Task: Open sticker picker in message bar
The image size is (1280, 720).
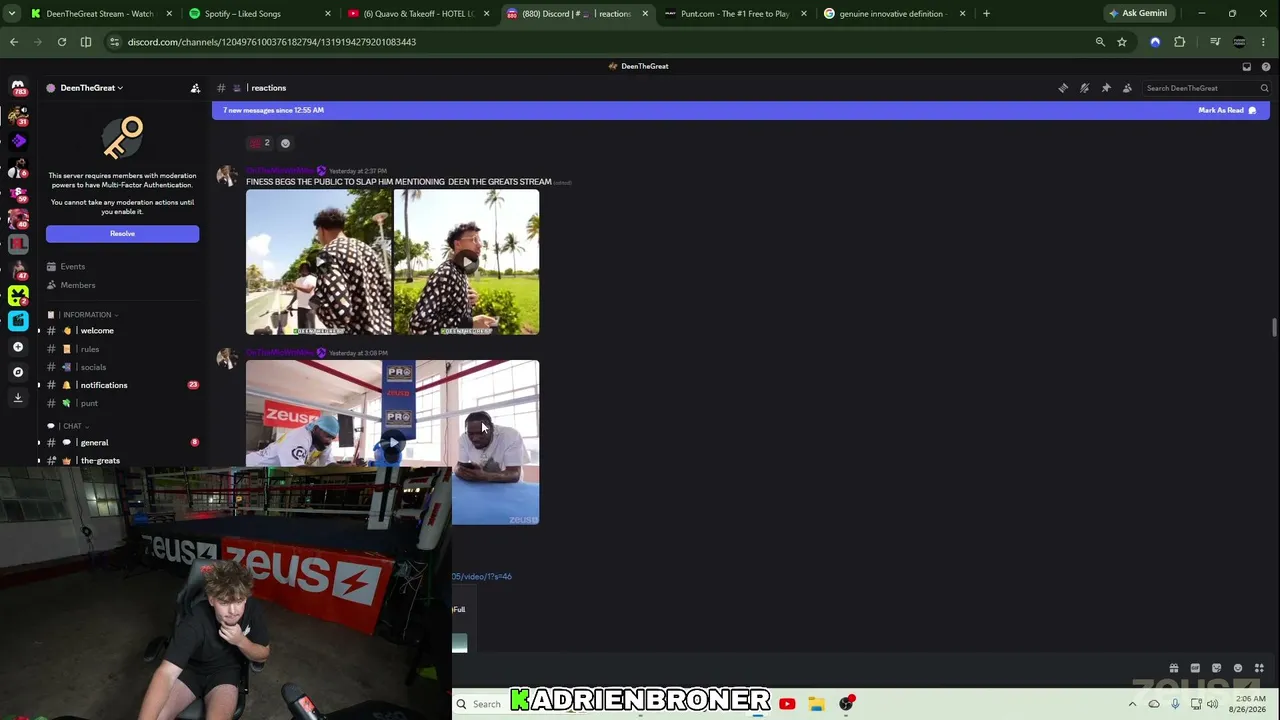Action: 1216,668
